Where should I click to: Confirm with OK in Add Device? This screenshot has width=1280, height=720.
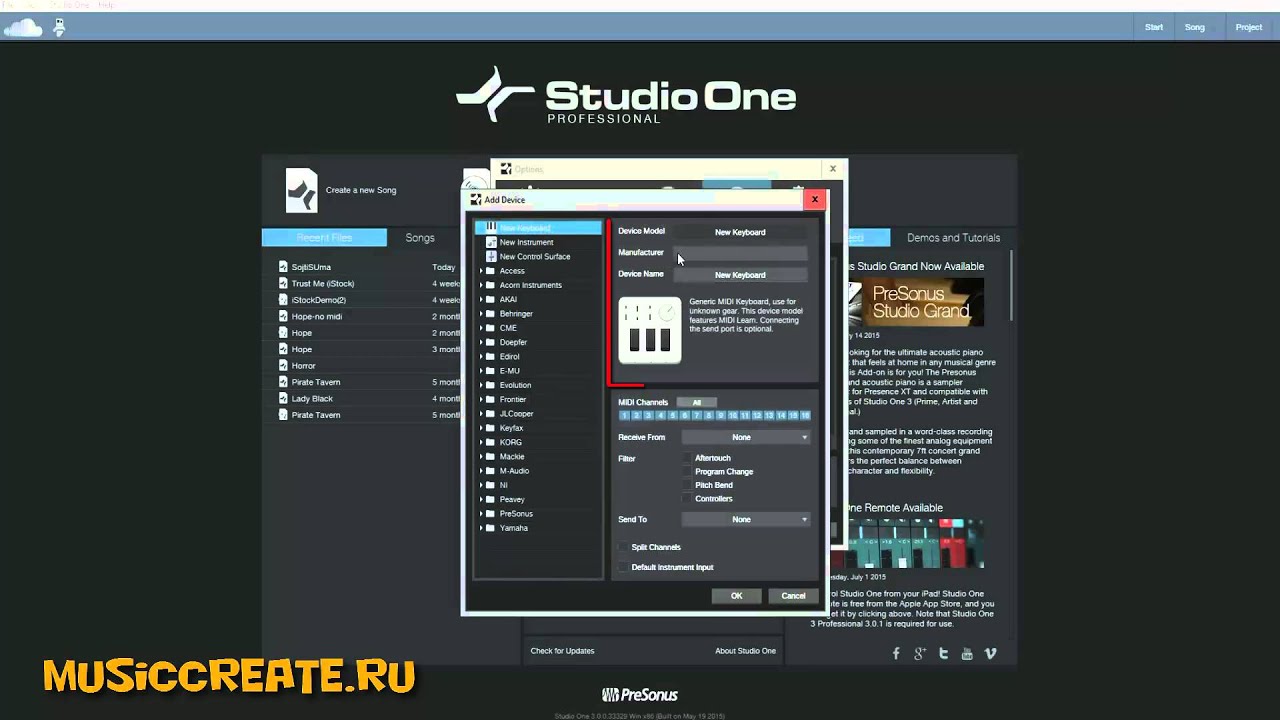coord(736,596)
